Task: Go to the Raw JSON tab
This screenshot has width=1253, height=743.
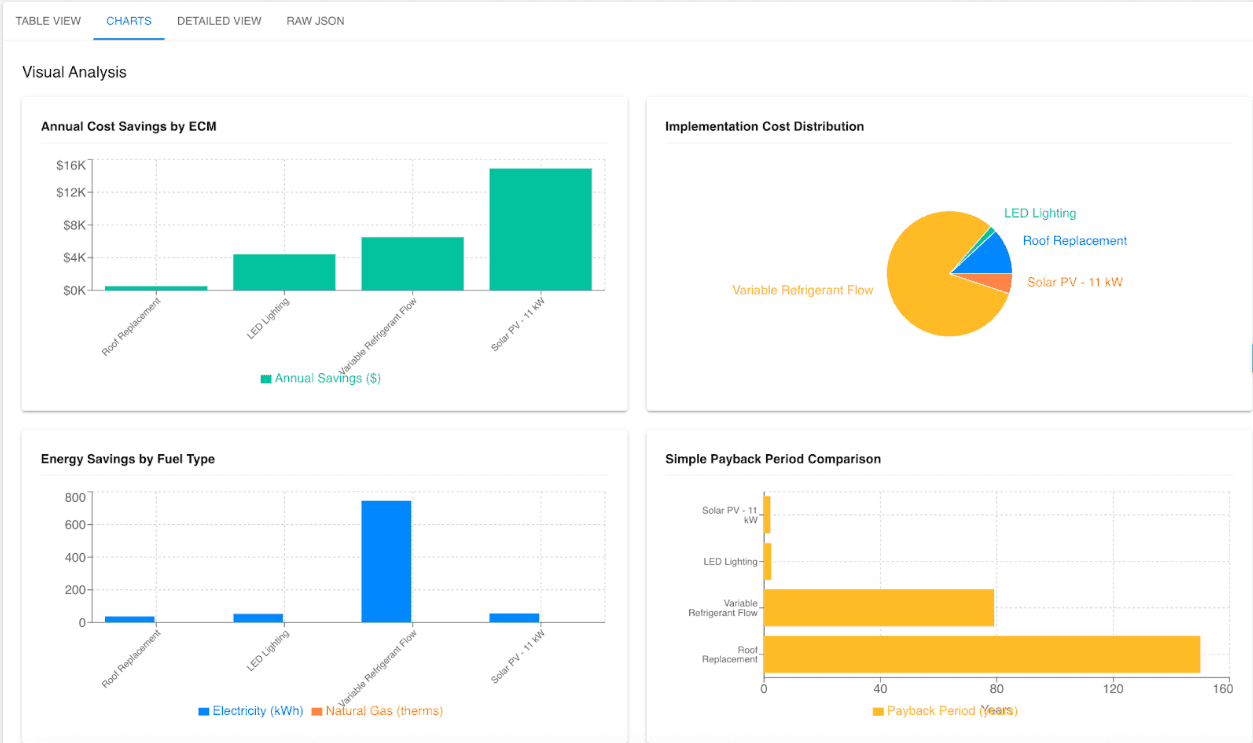Action: [315, 21]
